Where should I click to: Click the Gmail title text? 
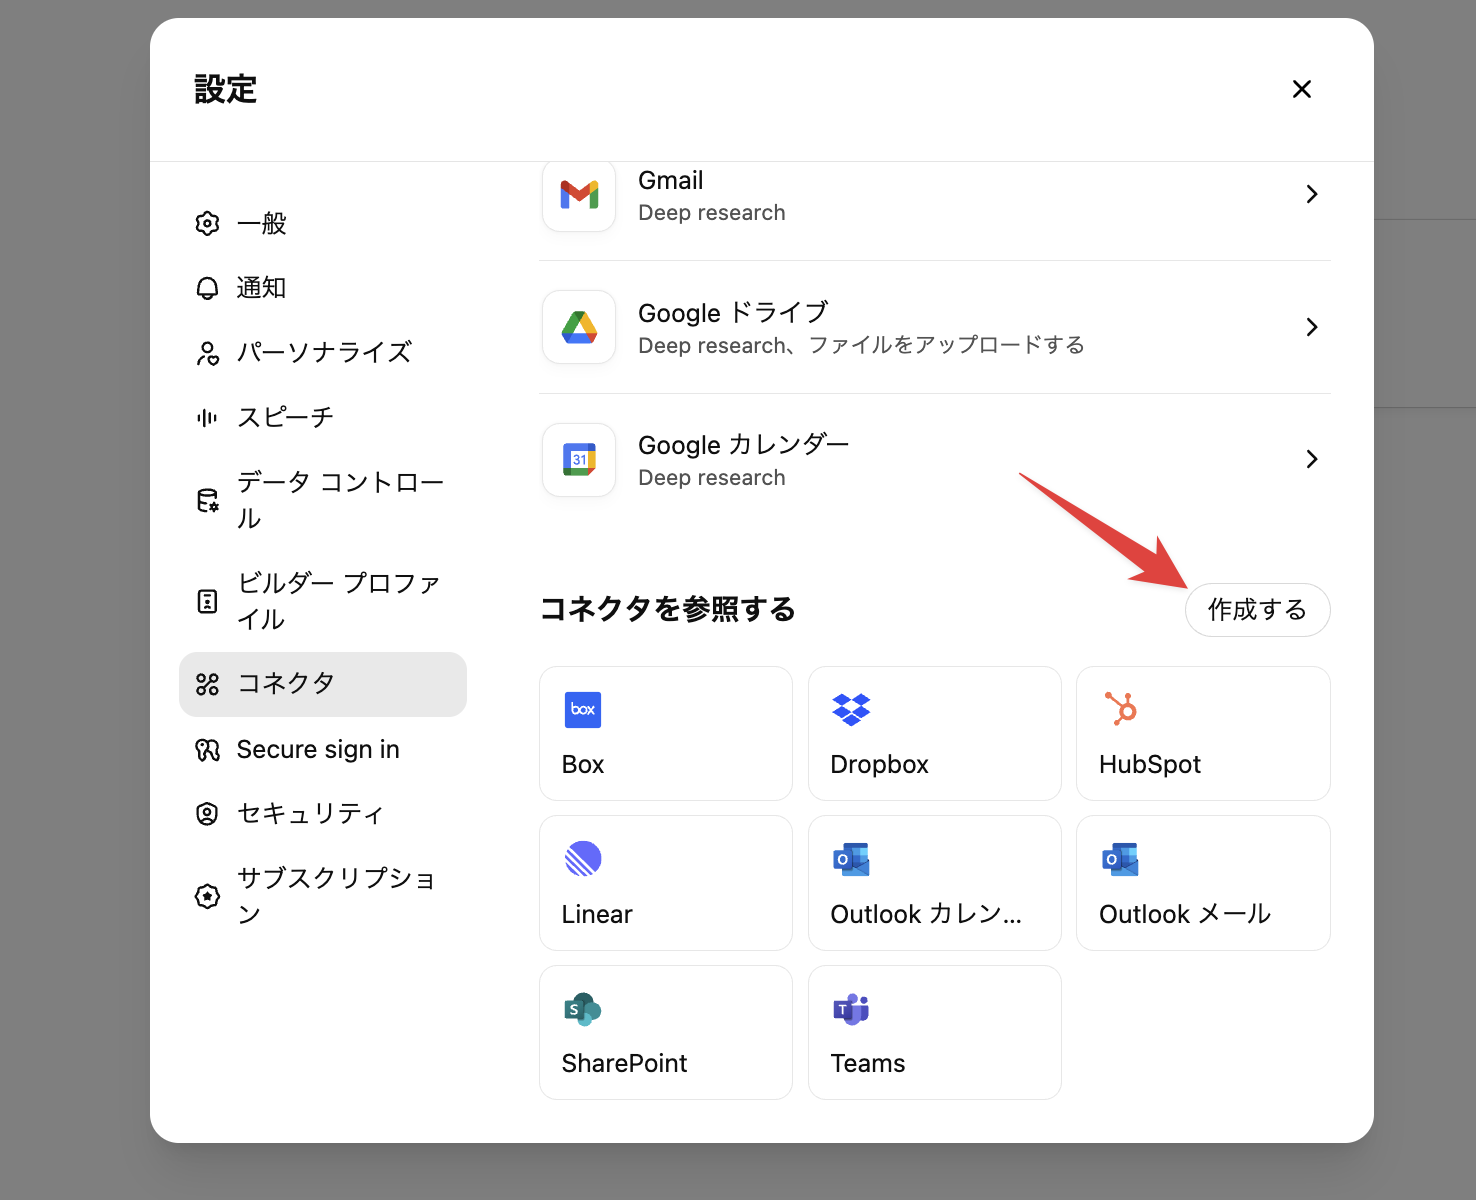click(x=670, y=181)
